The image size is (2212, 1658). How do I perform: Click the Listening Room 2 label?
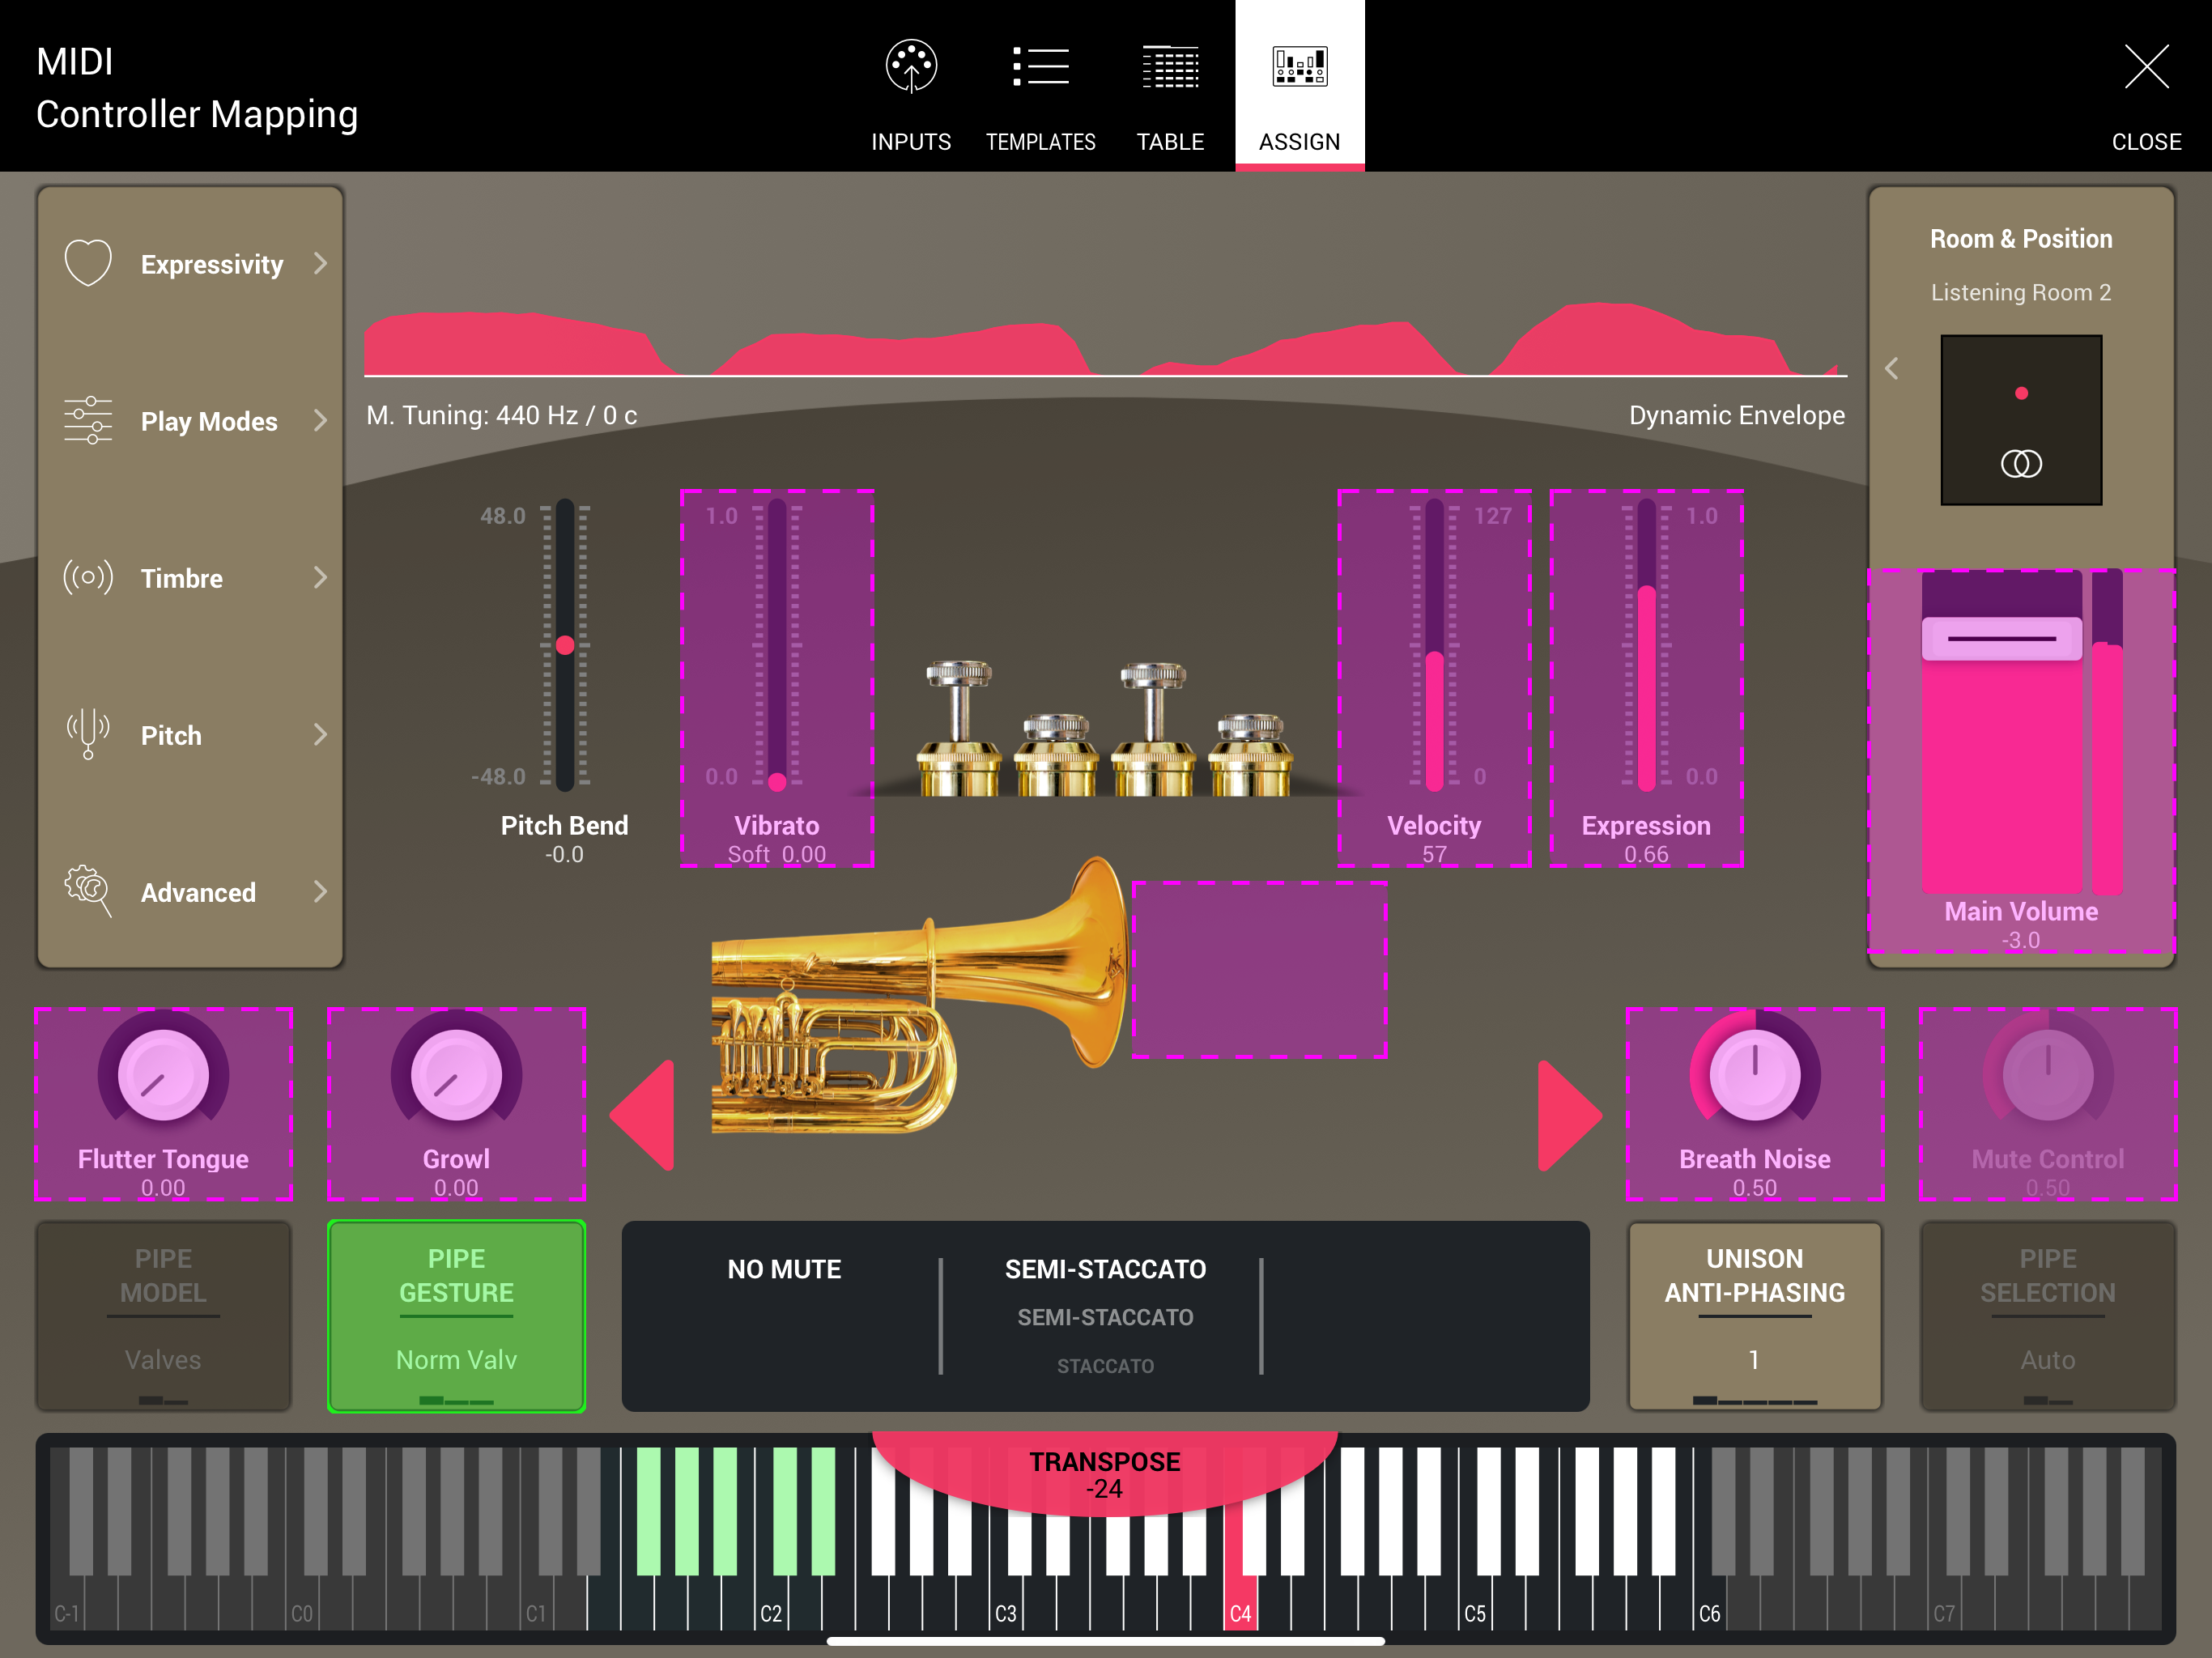click(x=2021, y=292)
